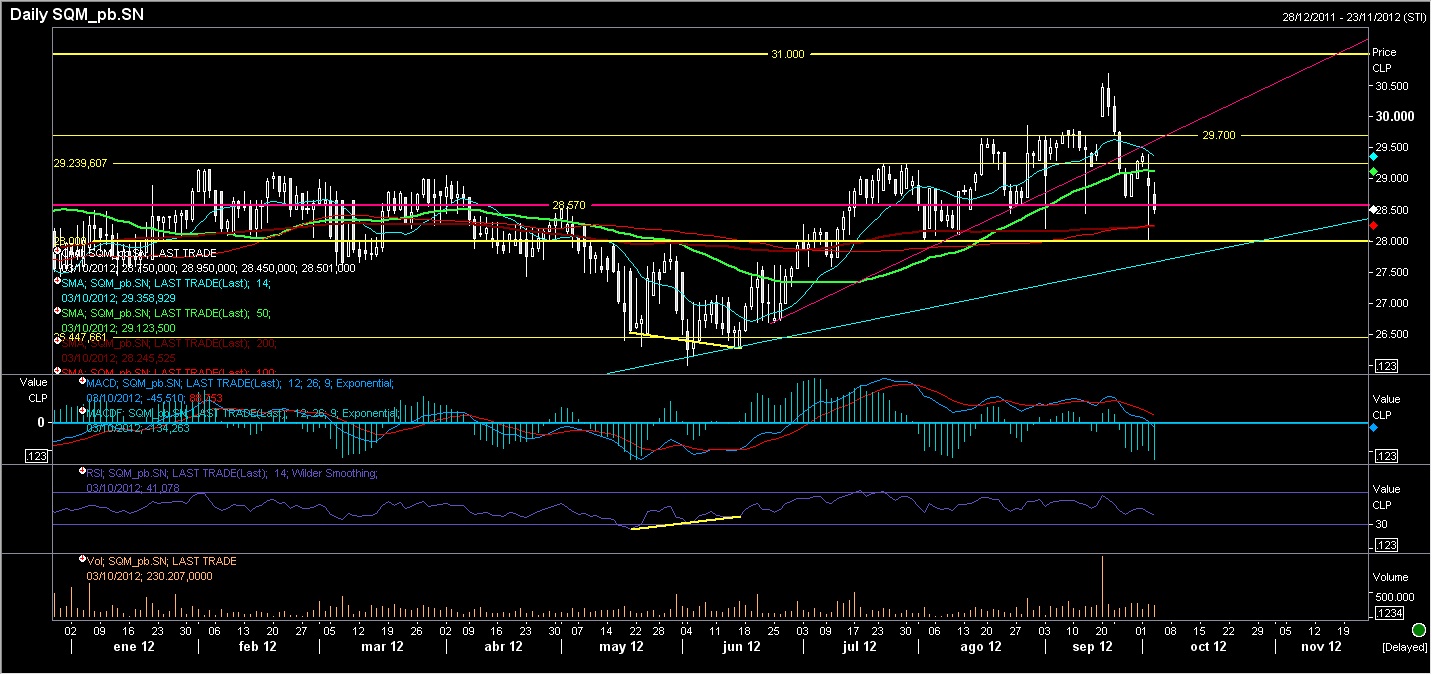The height and width of the screenshot is (675, 1432).
Task: Click the date range 28/12/2011 - 23/11/2012 label
Action: (x=1353, y=17)
